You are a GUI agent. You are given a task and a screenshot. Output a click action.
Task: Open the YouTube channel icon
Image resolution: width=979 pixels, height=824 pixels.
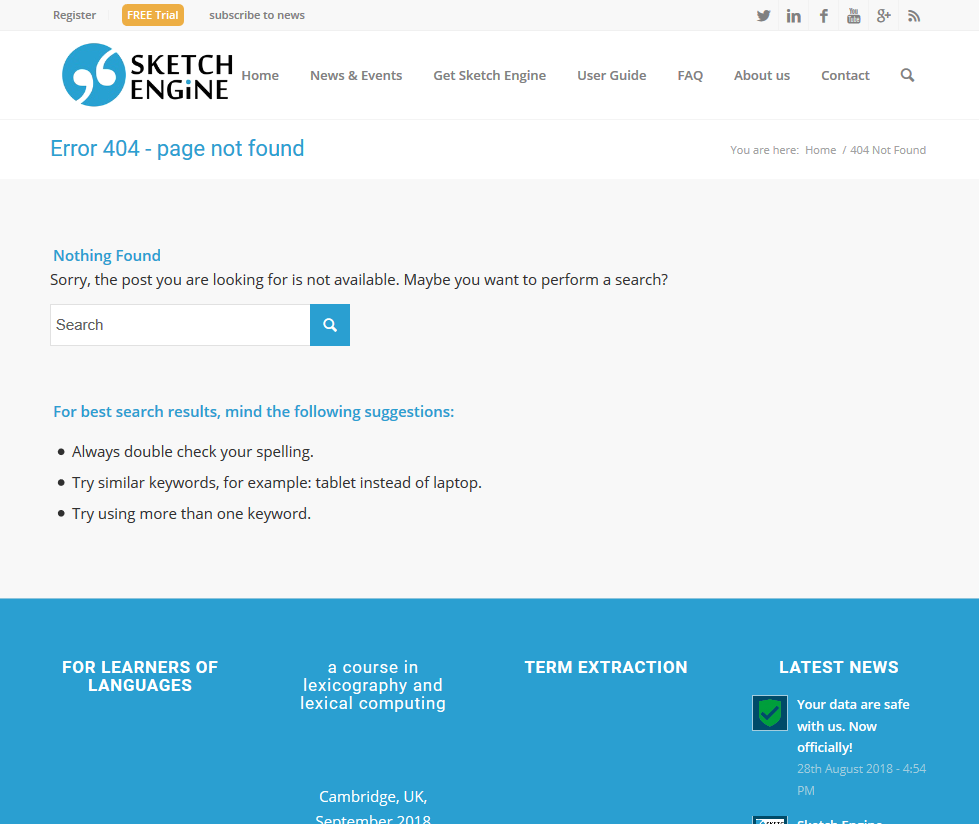click(x=853, y=15)
